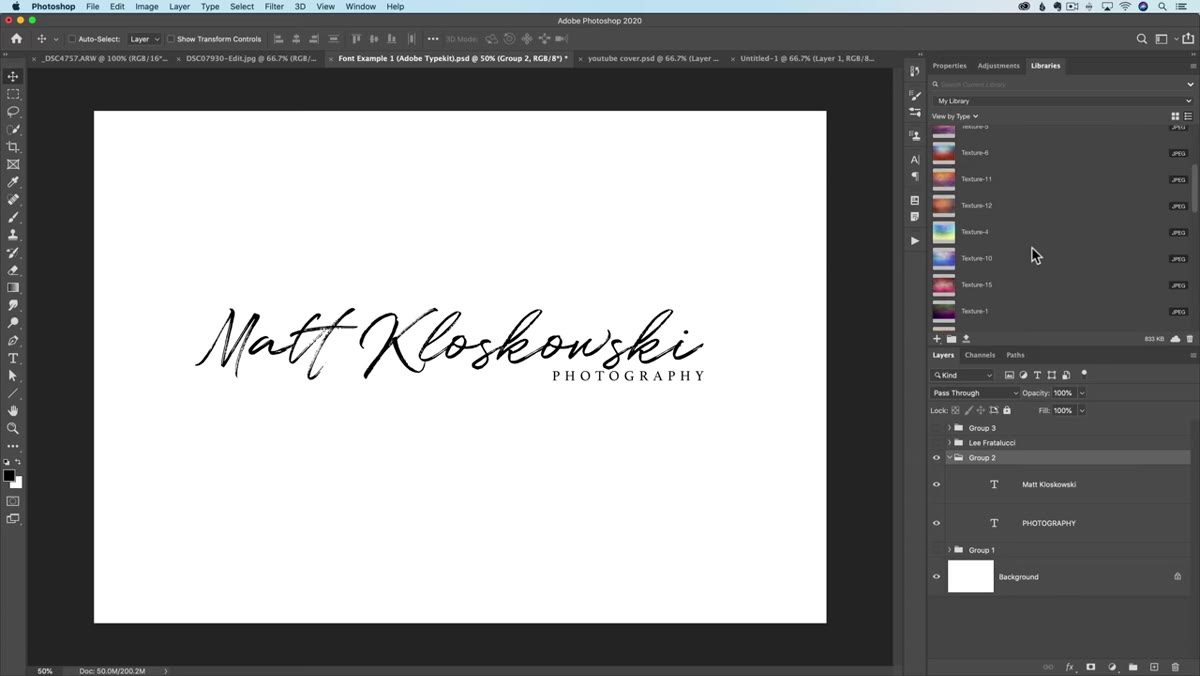Select the Eraser tool

13,270
